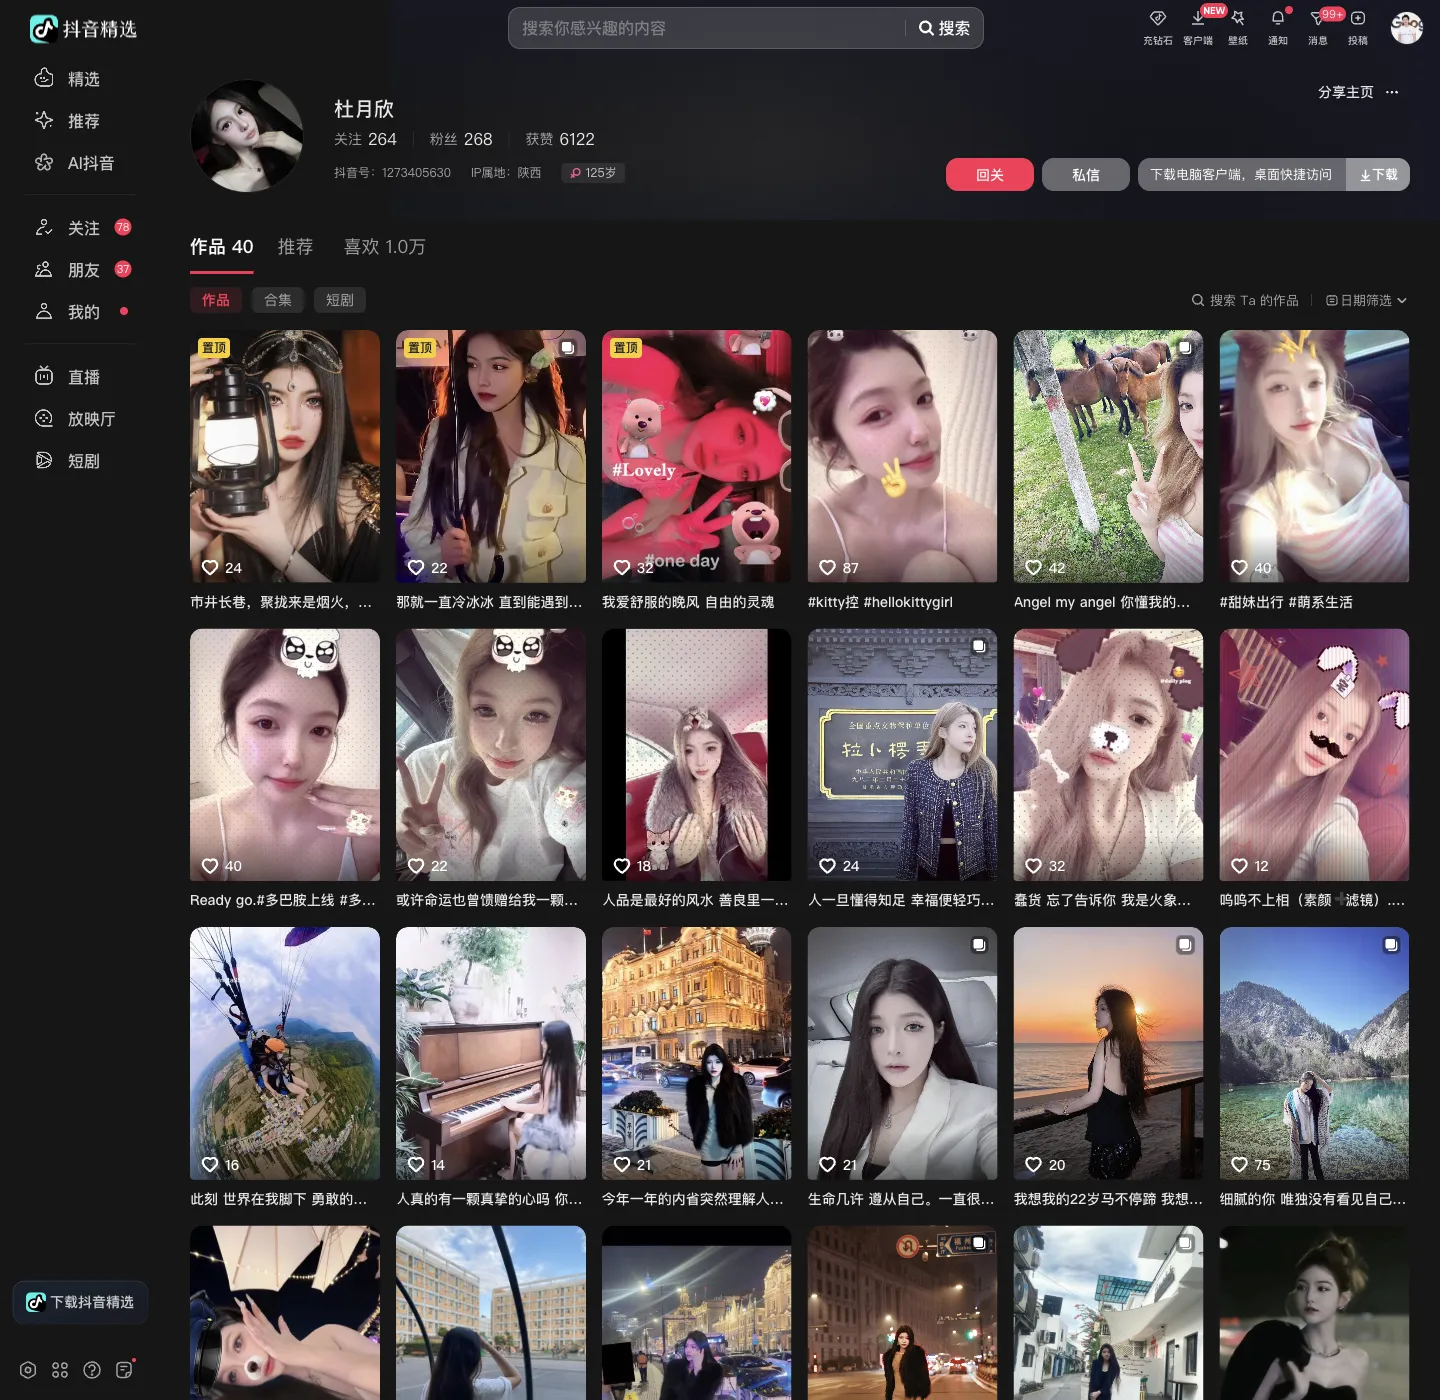The height and width of the screenshot is (1400, 1440).
Task: Click caption '今年一年的内省突然理解人...'
Action: [694, 1199]
